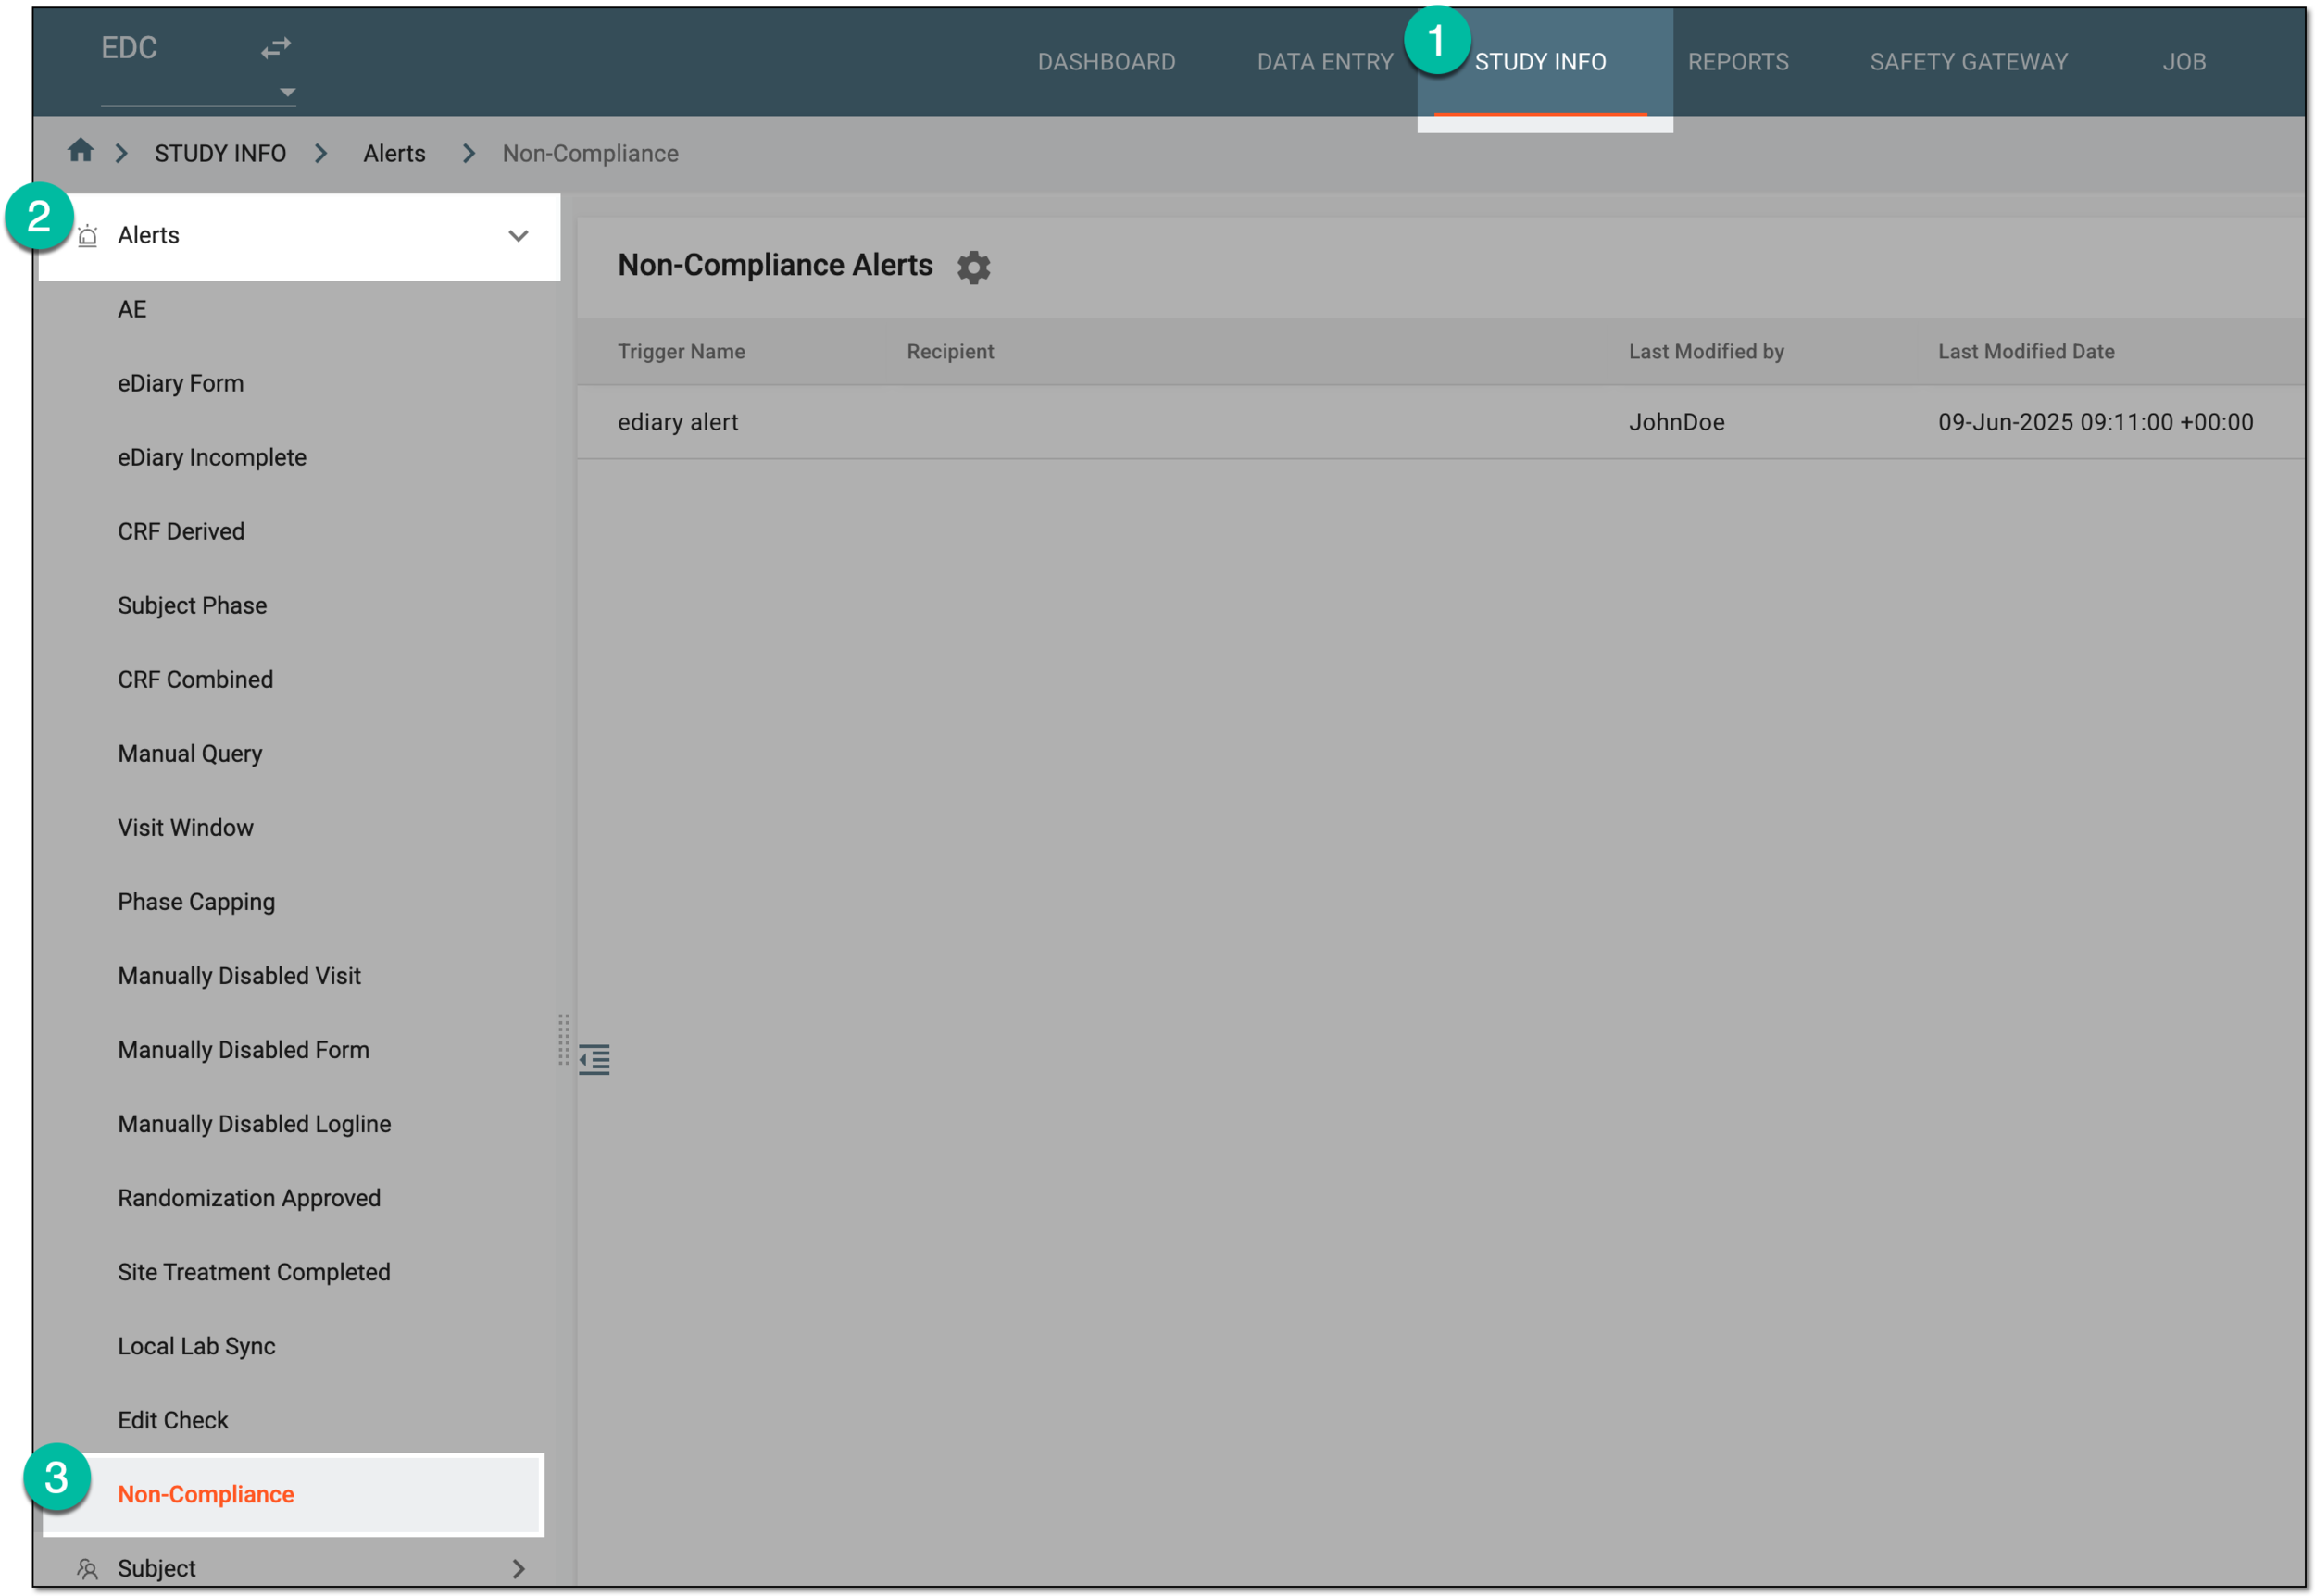Viewport: 2315px width, 1596px height.
Task: Click the EDC study name label
Action: coord(129,47)
